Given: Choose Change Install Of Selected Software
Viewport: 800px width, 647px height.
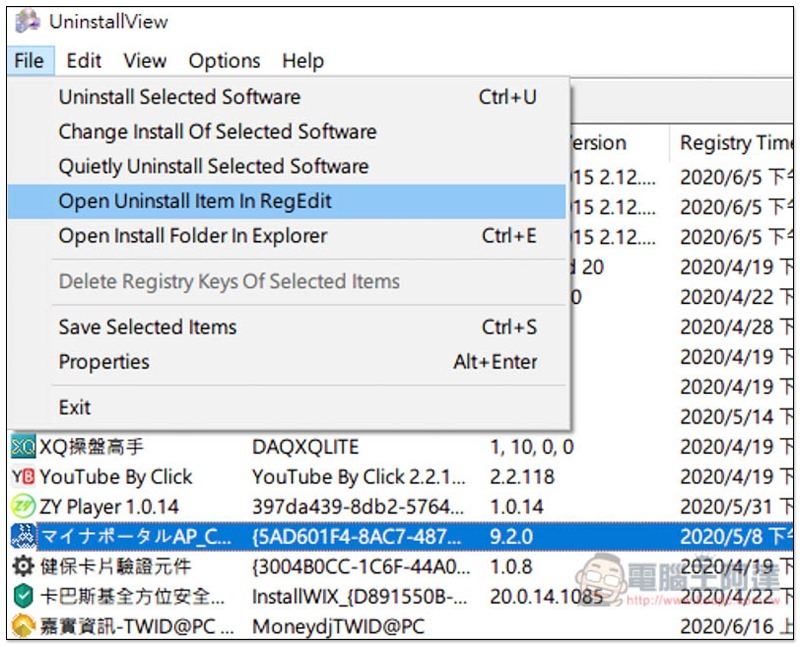Looking at the screenshot, I should 287,132.
